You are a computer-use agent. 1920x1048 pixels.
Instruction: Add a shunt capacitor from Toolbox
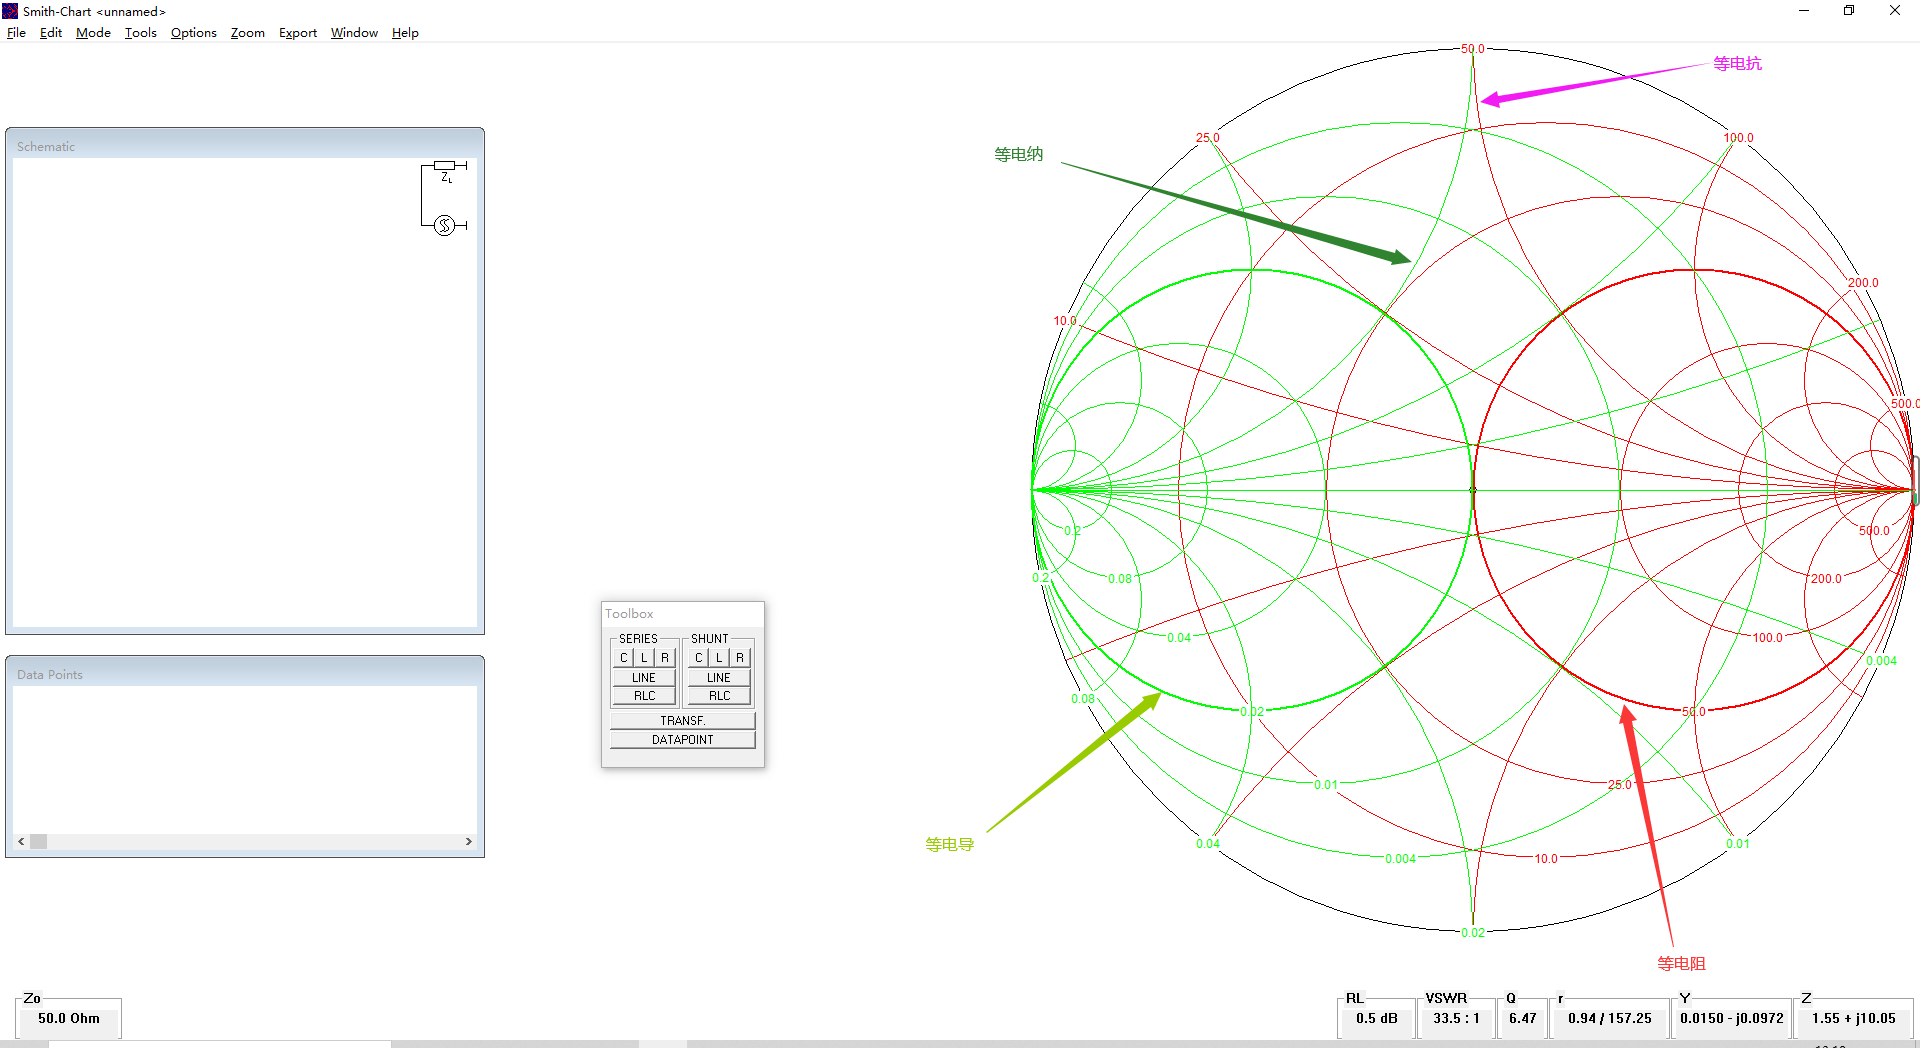[x=698, y=658]
